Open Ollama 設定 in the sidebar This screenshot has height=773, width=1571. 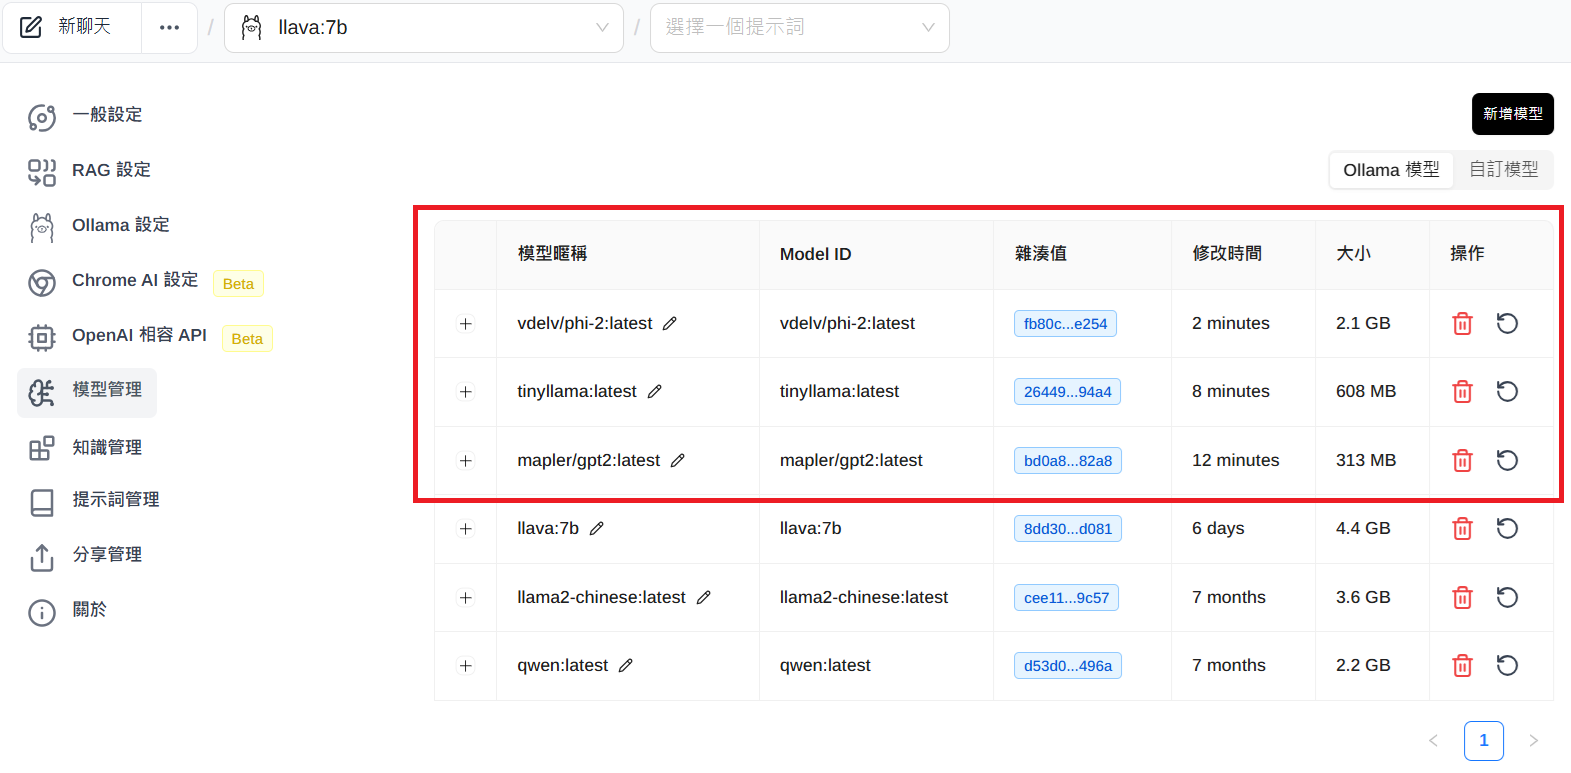coord(99,225)
